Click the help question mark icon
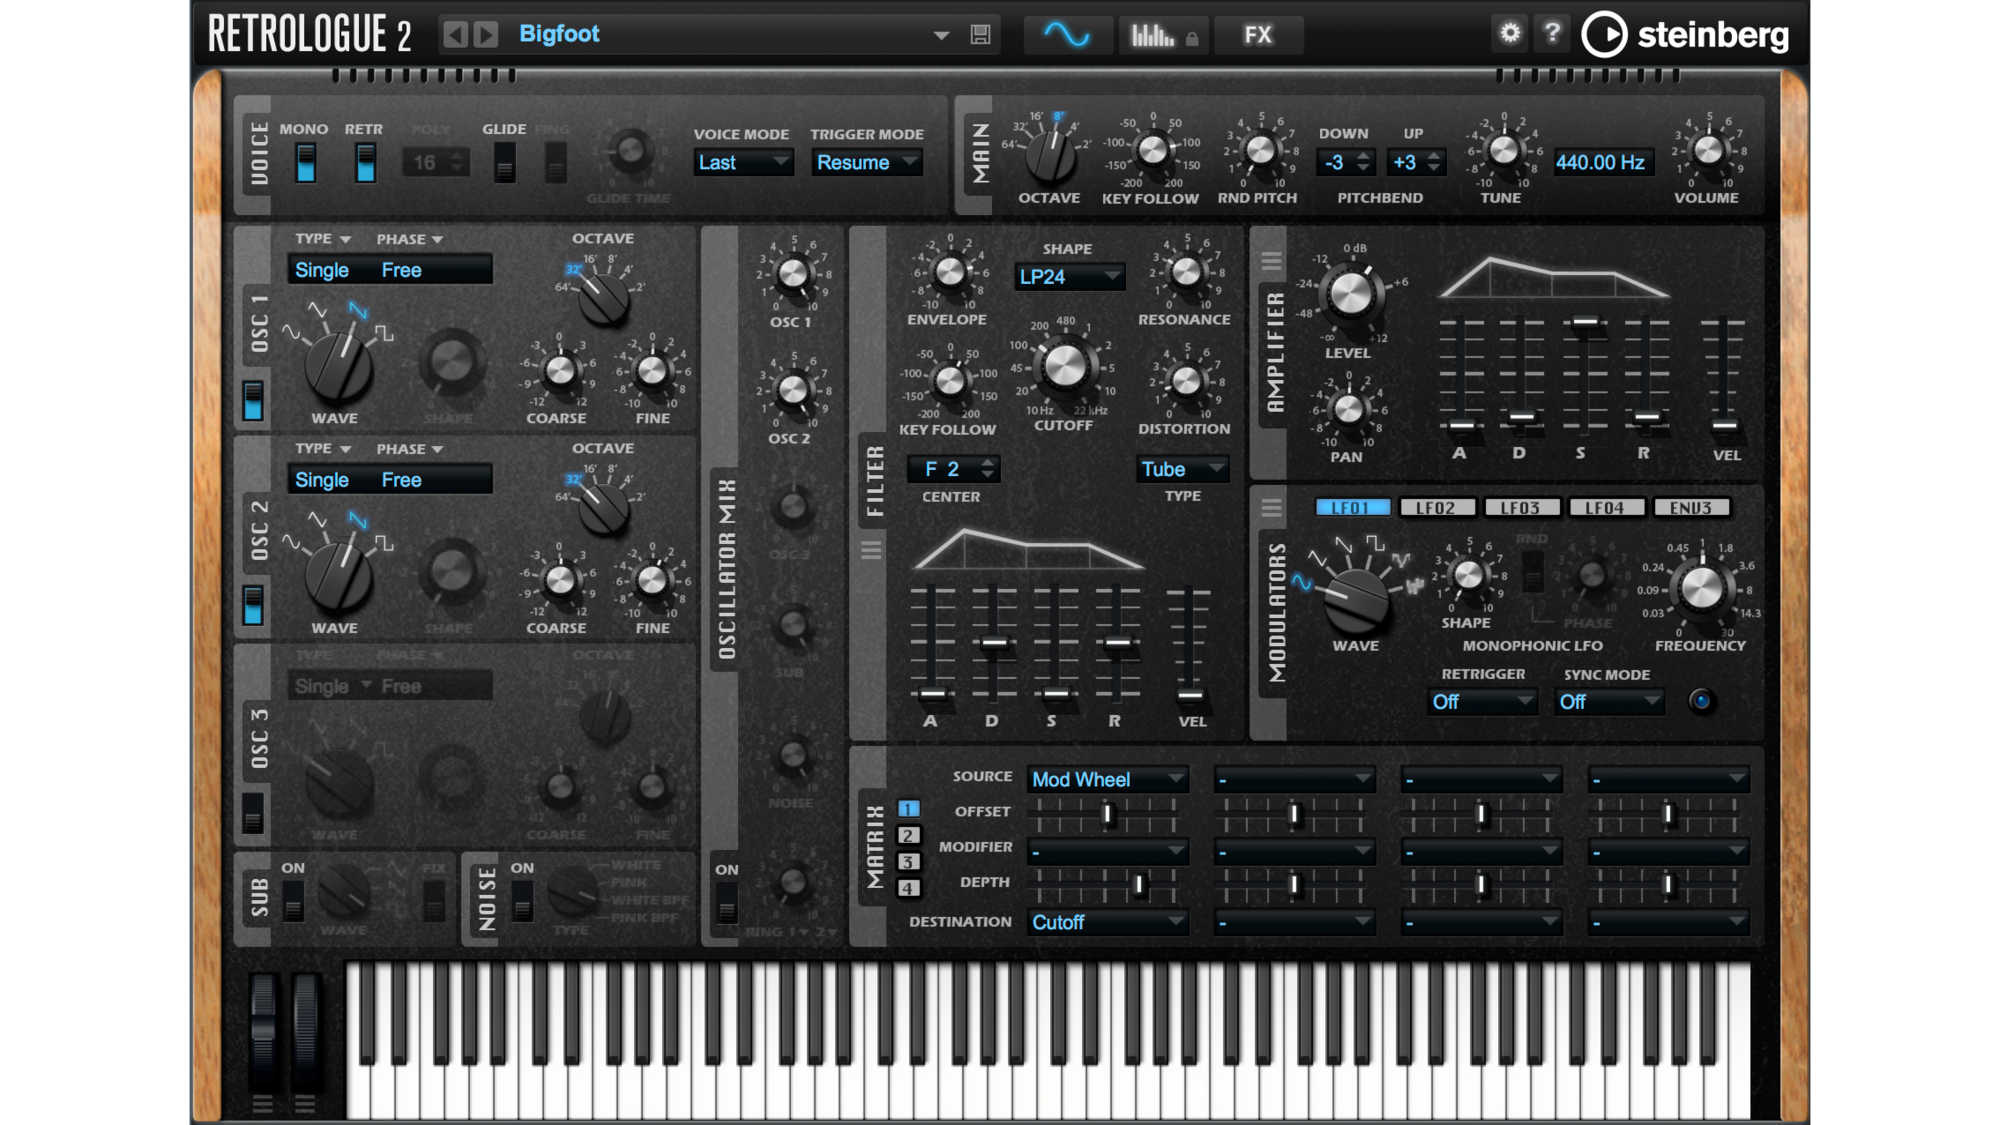Viewport: 2000px width, 1125px height. 1552,33
